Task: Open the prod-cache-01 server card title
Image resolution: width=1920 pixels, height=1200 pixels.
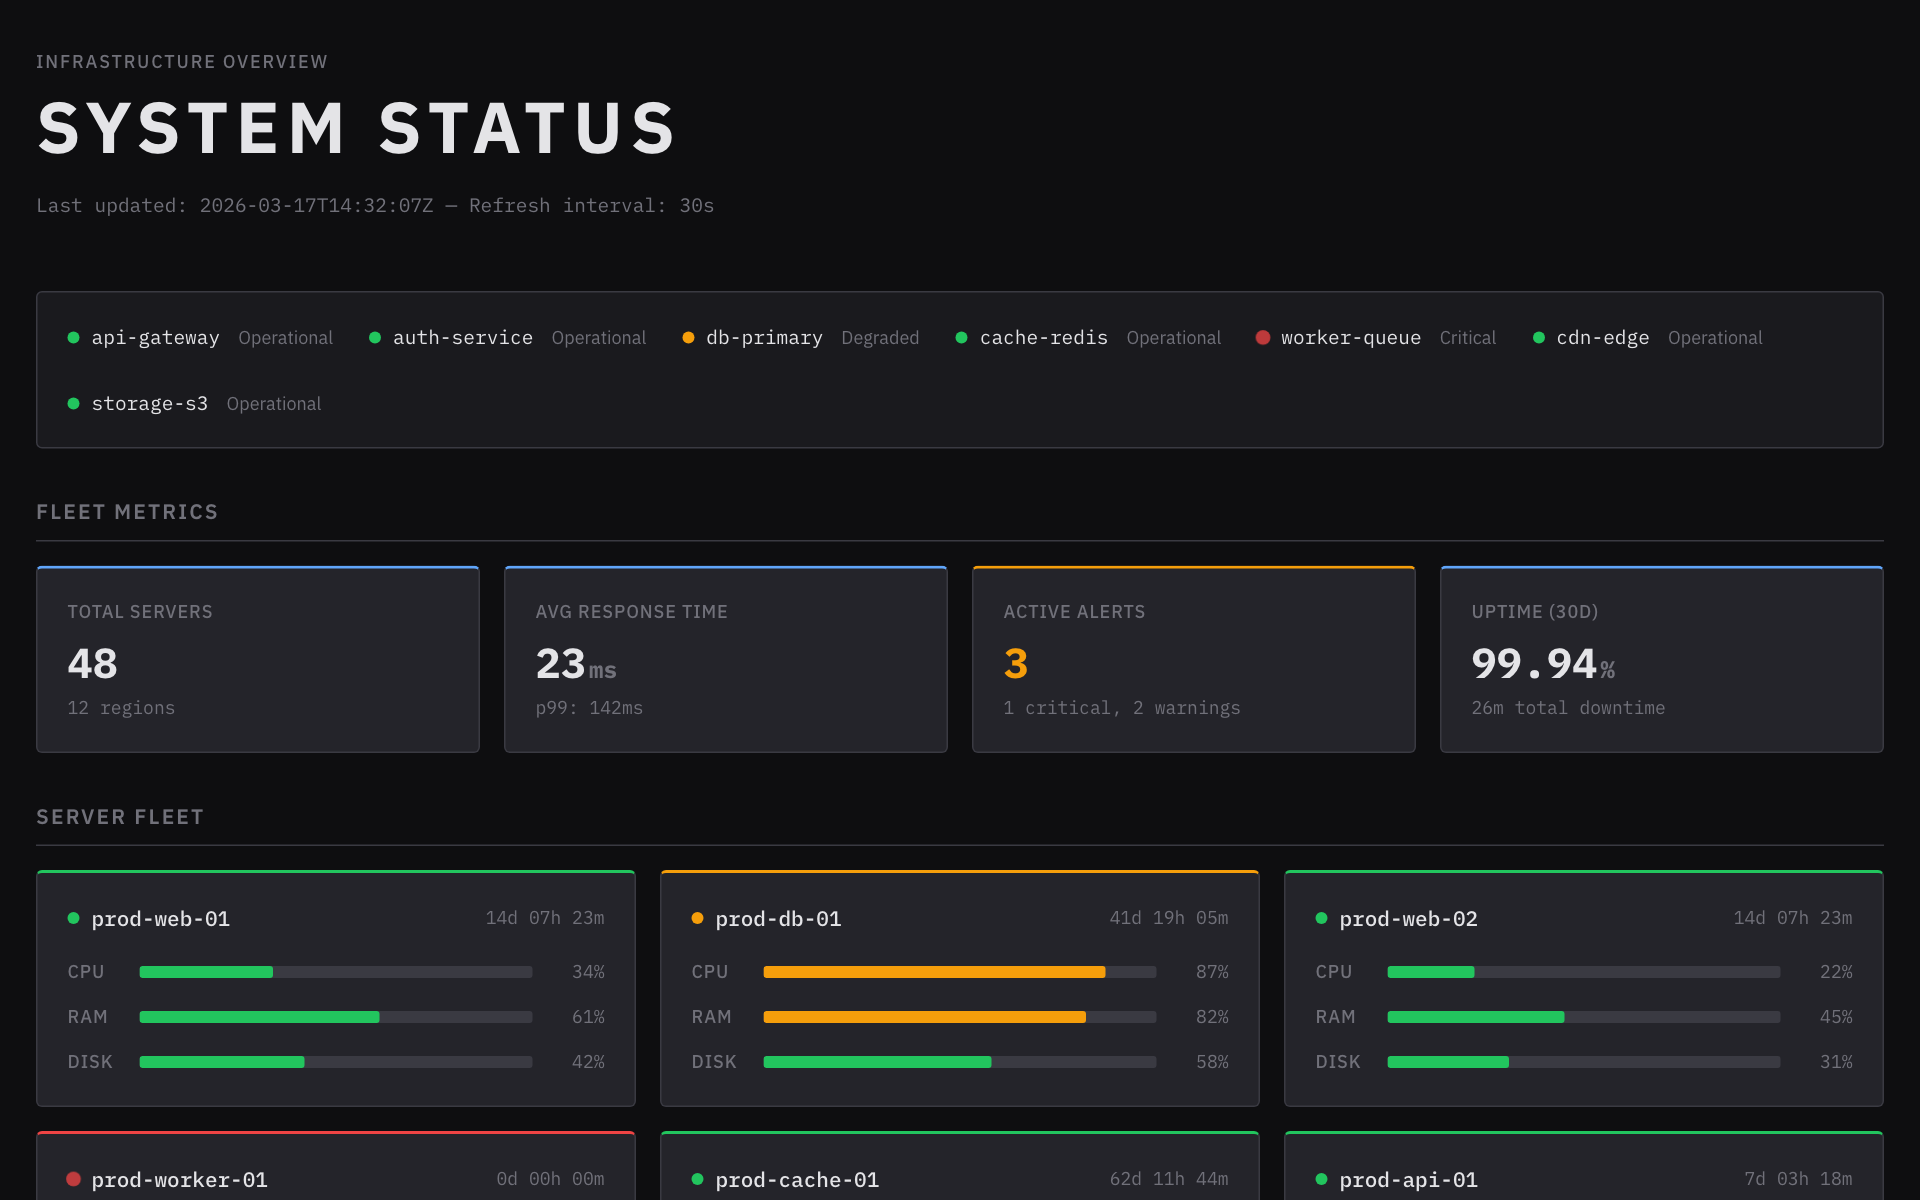Action: click(797, 1180)
